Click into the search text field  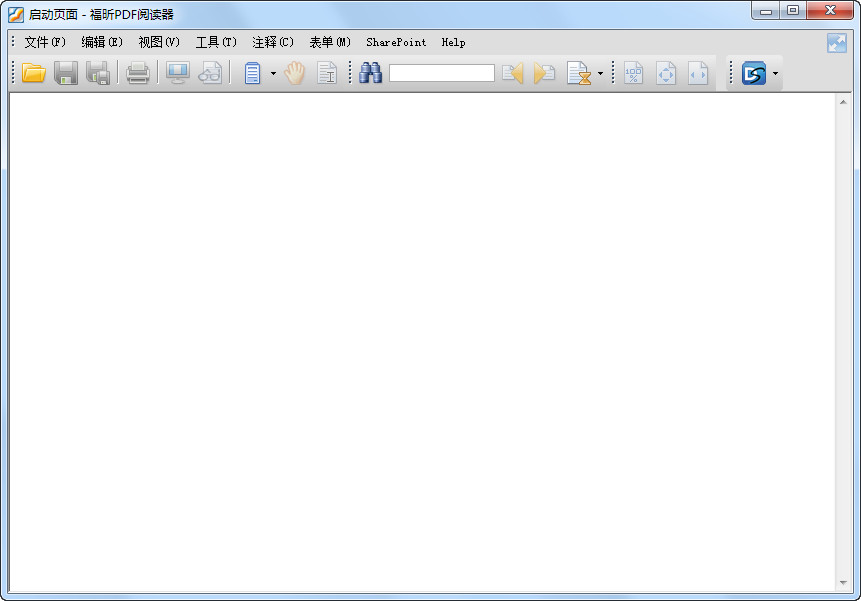(x=441, y=73)
